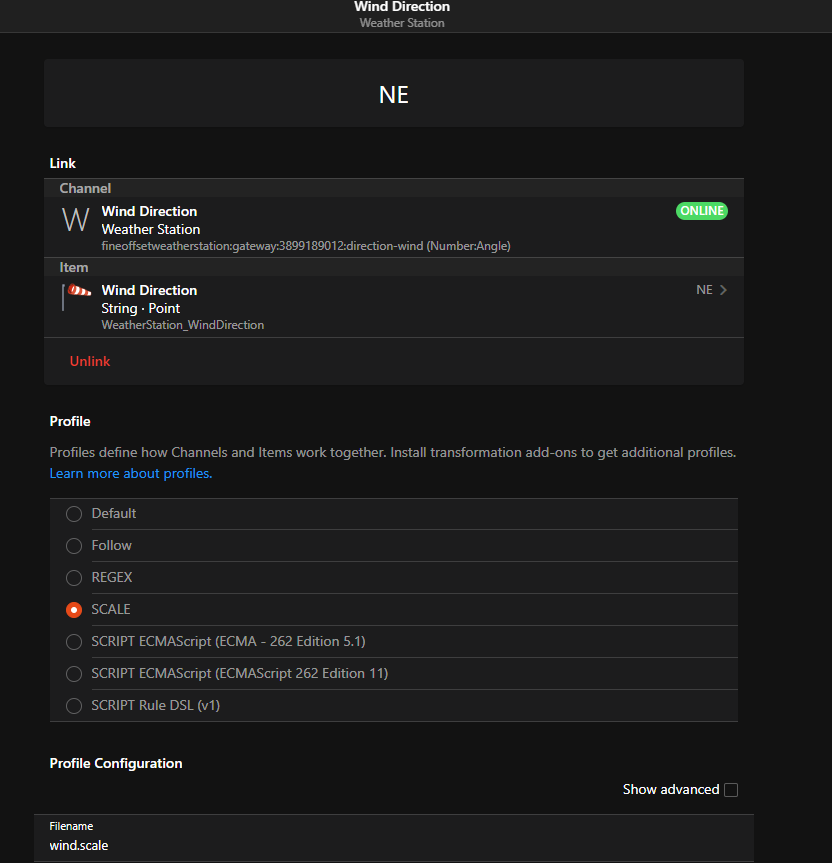Select the Default profile option
Viewport: 832px width, 863px height.
point(74,514)
